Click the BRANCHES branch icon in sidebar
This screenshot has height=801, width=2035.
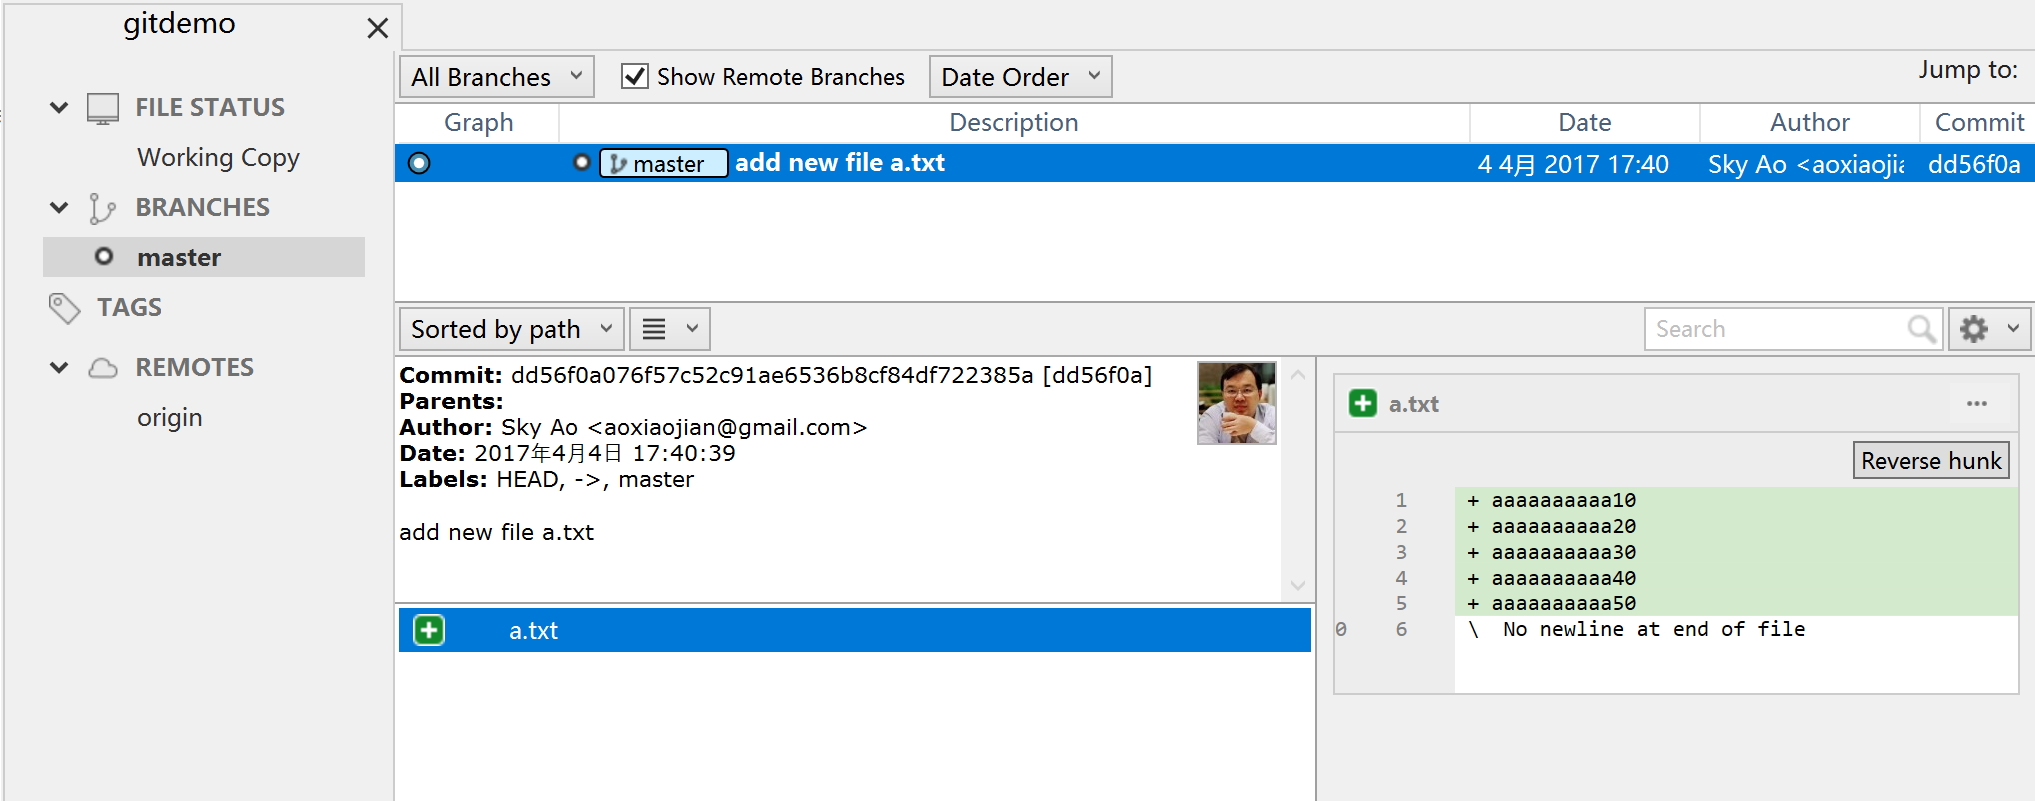click(x=102, y=208)
